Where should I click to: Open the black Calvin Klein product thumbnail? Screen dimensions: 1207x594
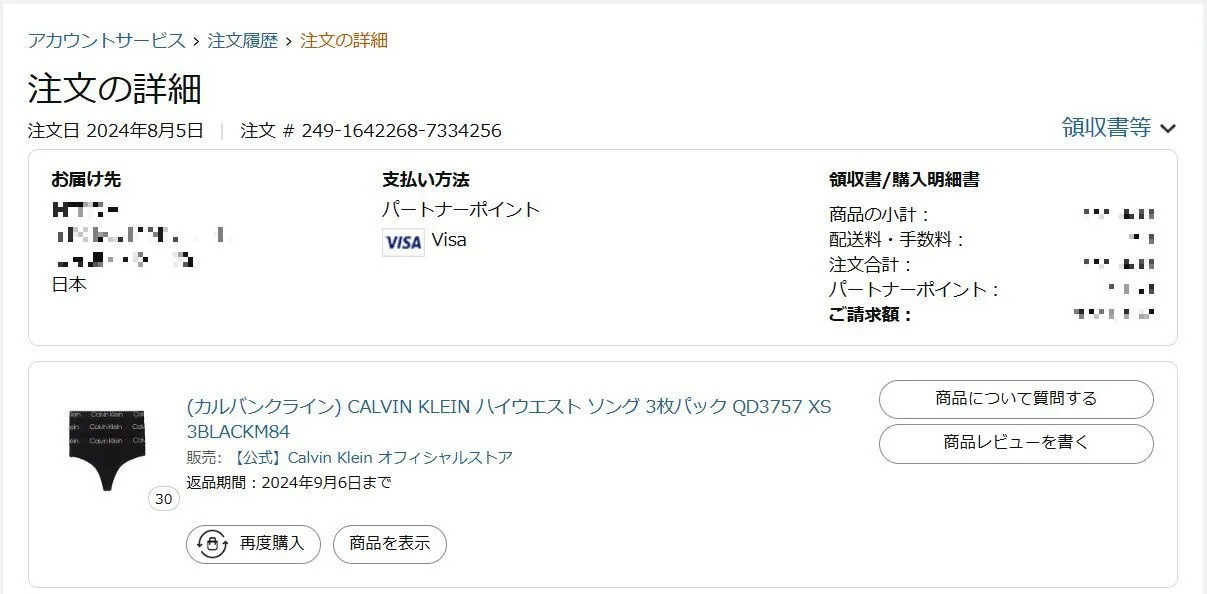(108, 447)
